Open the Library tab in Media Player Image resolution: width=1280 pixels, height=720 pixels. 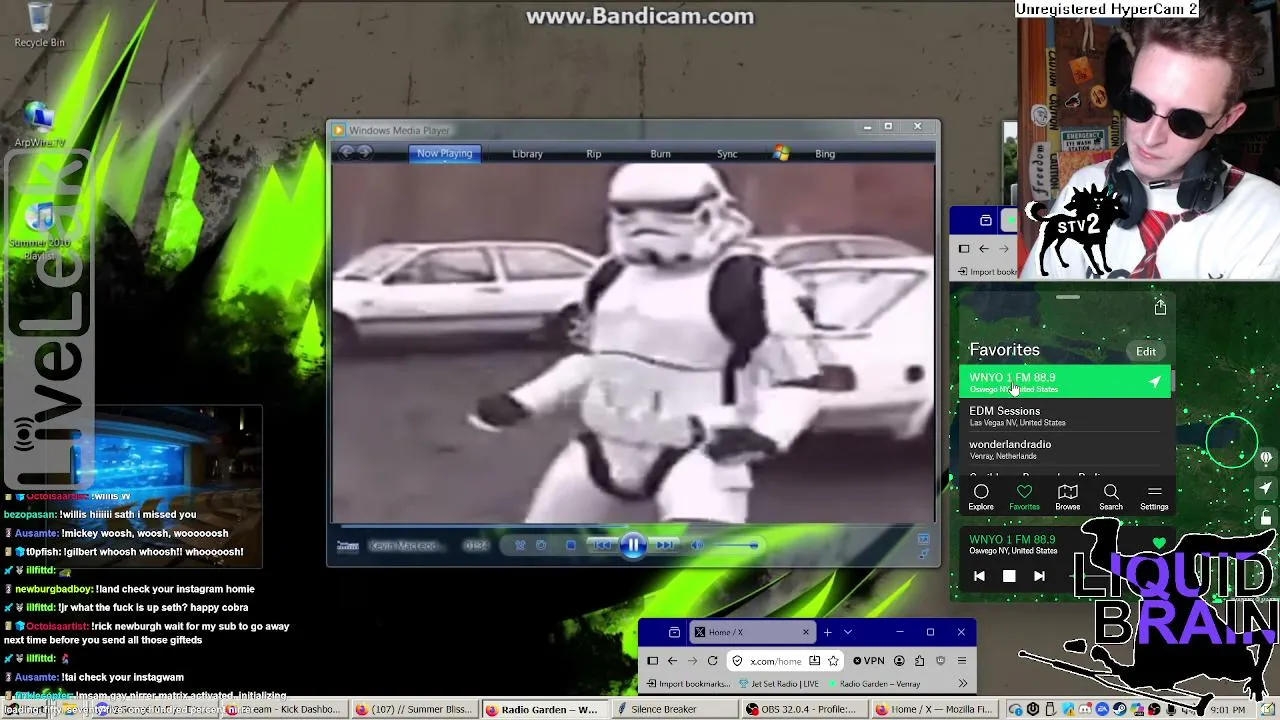coord(527,154)
